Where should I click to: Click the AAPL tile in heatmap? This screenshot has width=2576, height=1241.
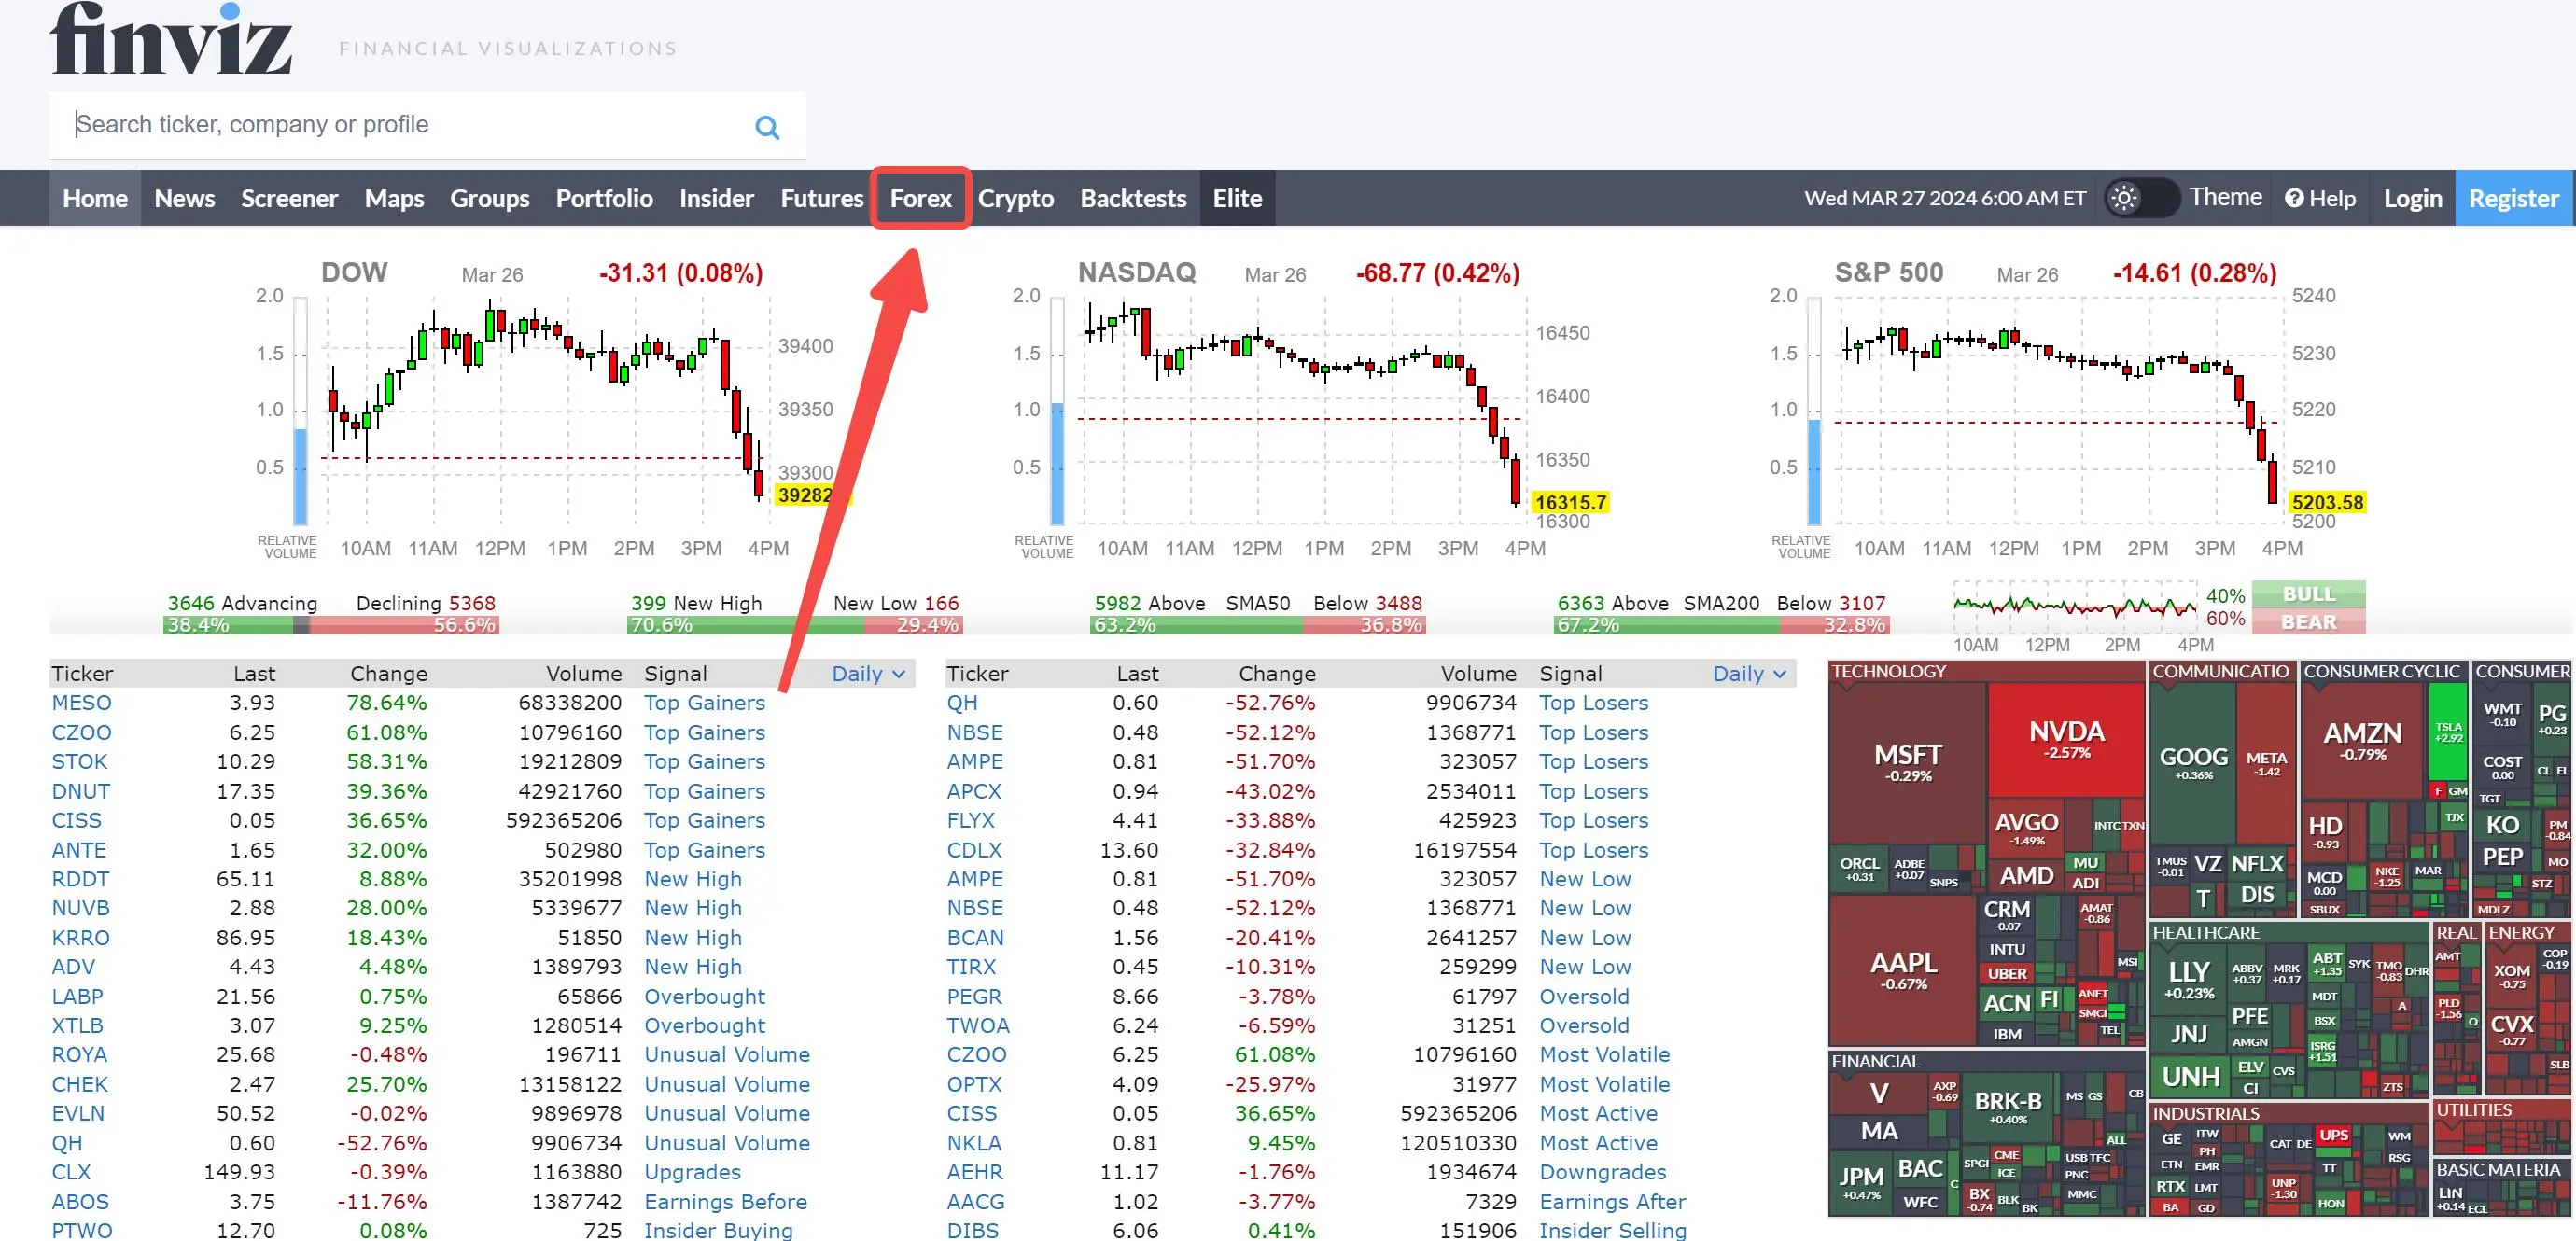[x=1903, y=970]
